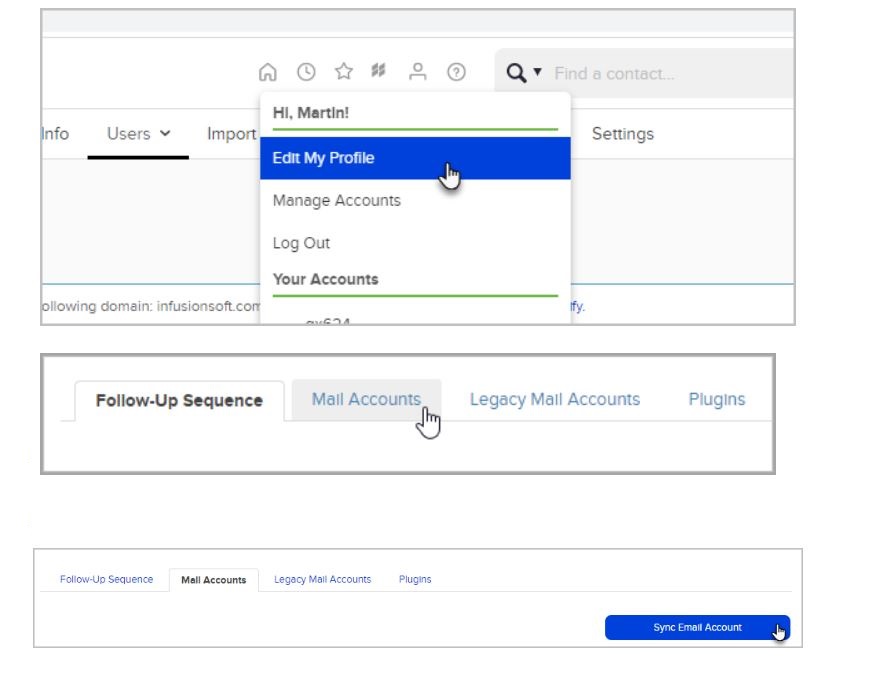Select the large Follow-Up Sequence tab
The width and height of the screenshot is (895, 684).
179,401
